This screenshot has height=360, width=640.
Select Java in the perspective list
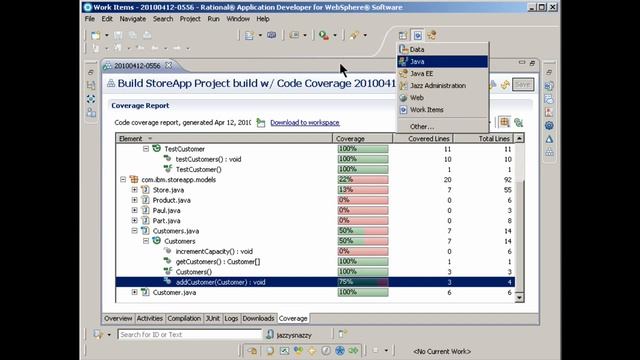point(442,62)
